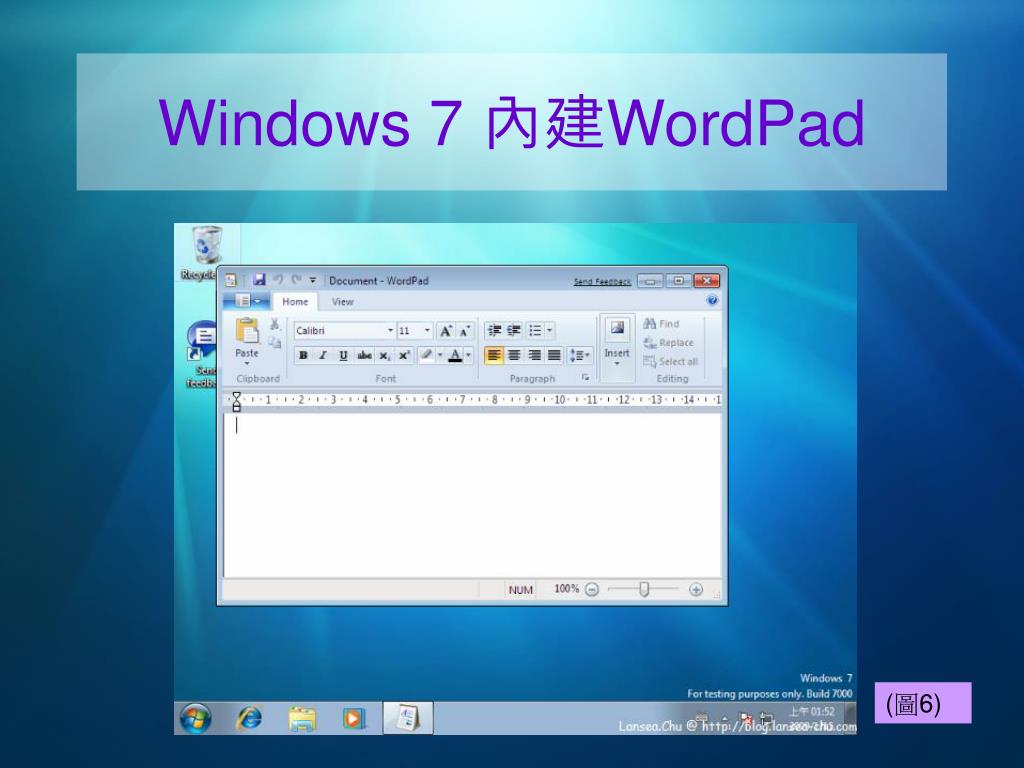Screen dimensions: 1024x768
Task: Click the bullet list icon
Action: 536,330
